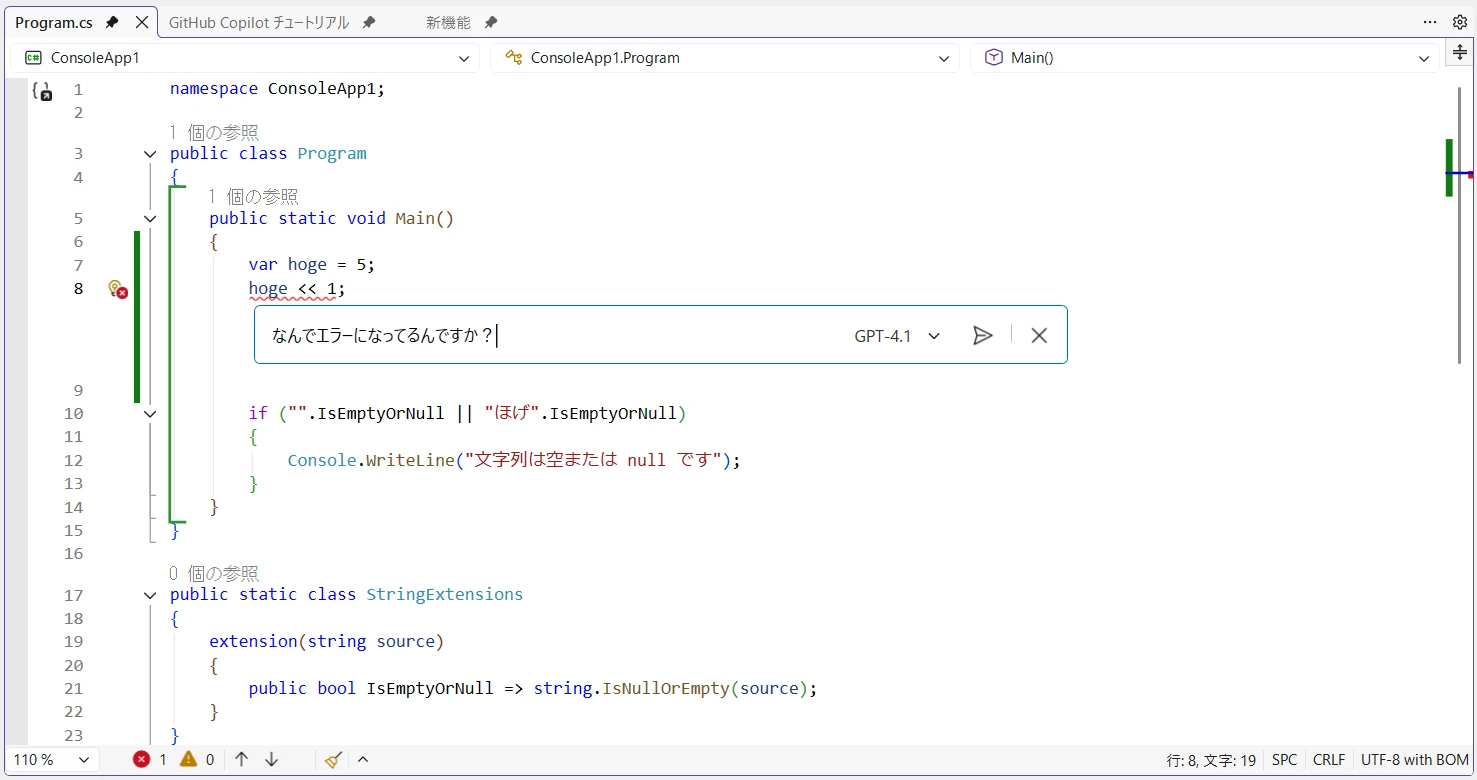Open the GPT-4.1 model dropdown
The height and width of the screenshot is (780, 1477).
click(897, 336)
